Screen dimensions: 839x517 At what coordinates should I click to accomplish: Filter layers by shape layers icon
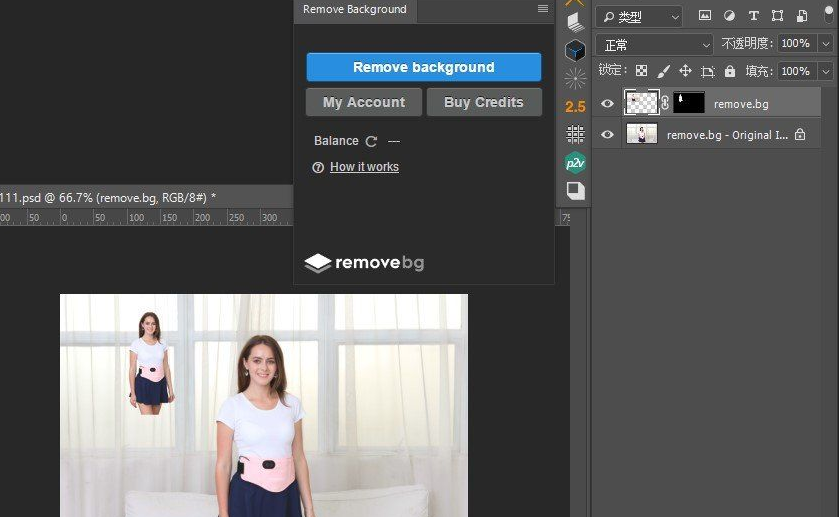pyautogui.click(x=777, y=16)
